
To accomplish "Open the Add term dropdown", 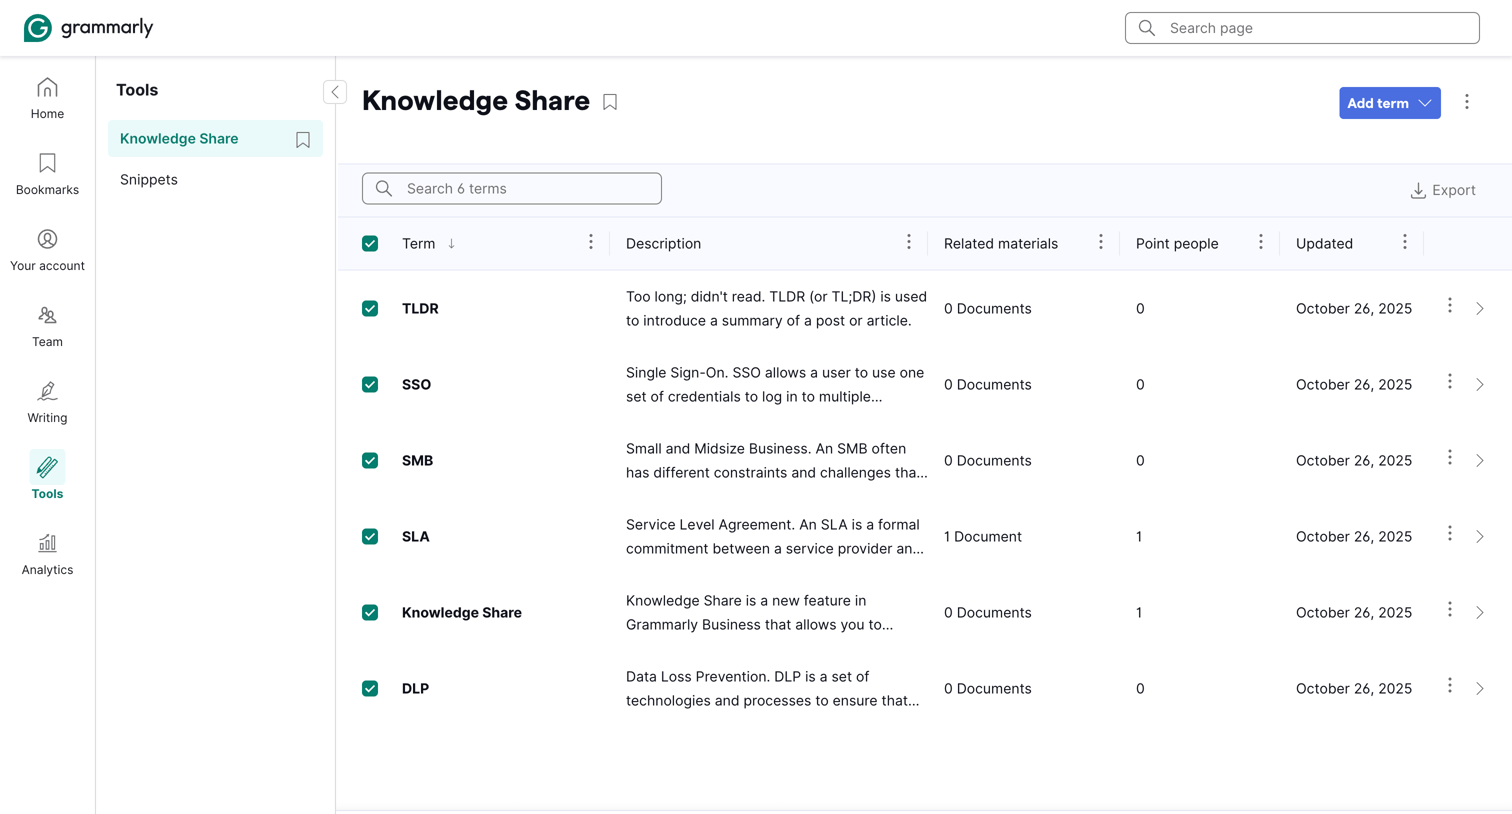I will (1389, 103).
